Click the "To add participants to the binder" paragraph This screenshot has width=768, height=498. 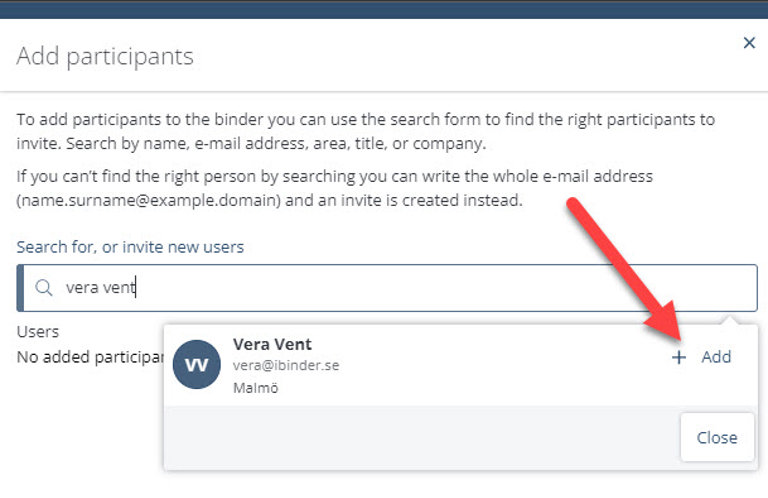tap(366, 131)
